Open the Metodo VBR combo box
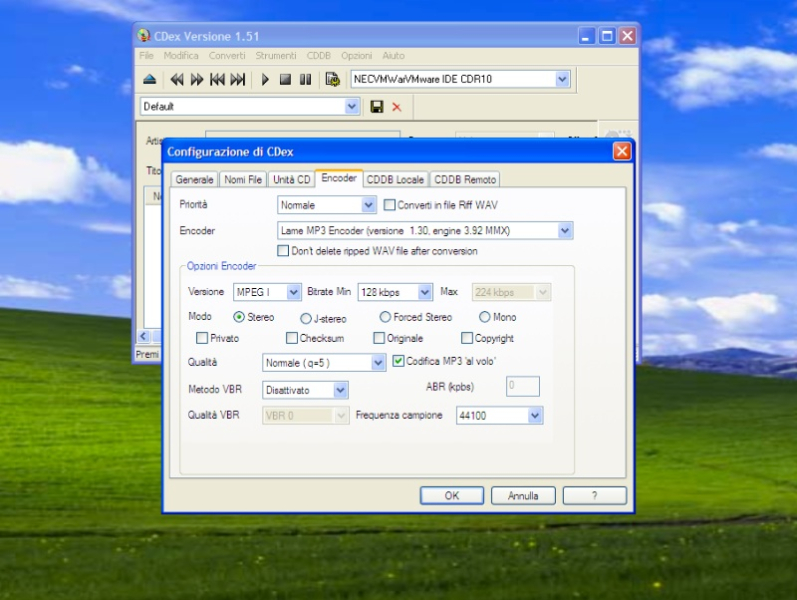The width and height of the screenshot is (797, 600). (340, 390)
